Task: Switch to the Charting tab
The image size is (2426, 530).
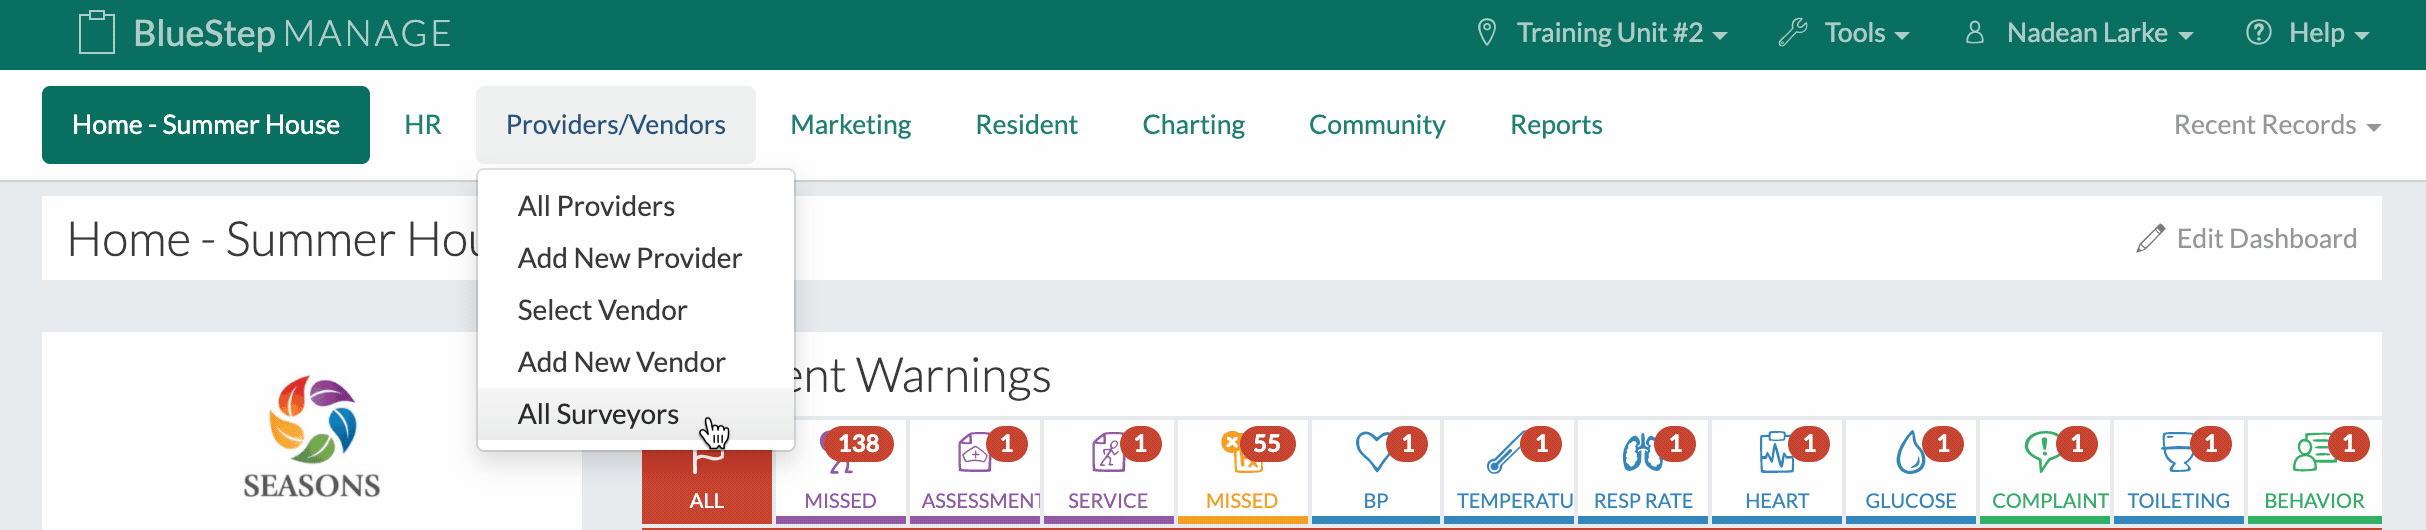Action: coord(1193,125)
